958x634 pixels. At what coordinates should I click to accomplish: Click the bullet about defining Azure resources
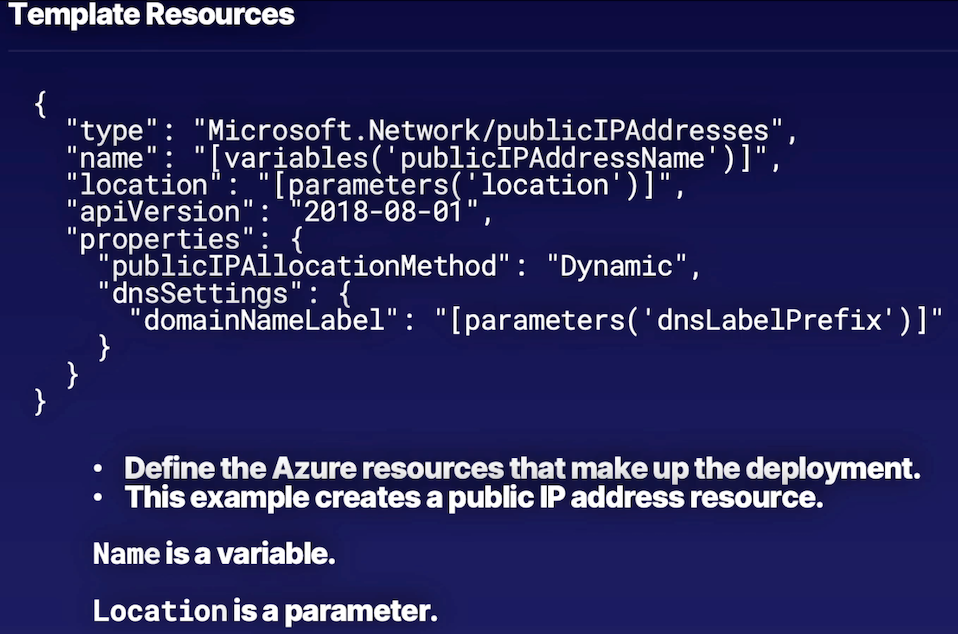pos(521,469)
